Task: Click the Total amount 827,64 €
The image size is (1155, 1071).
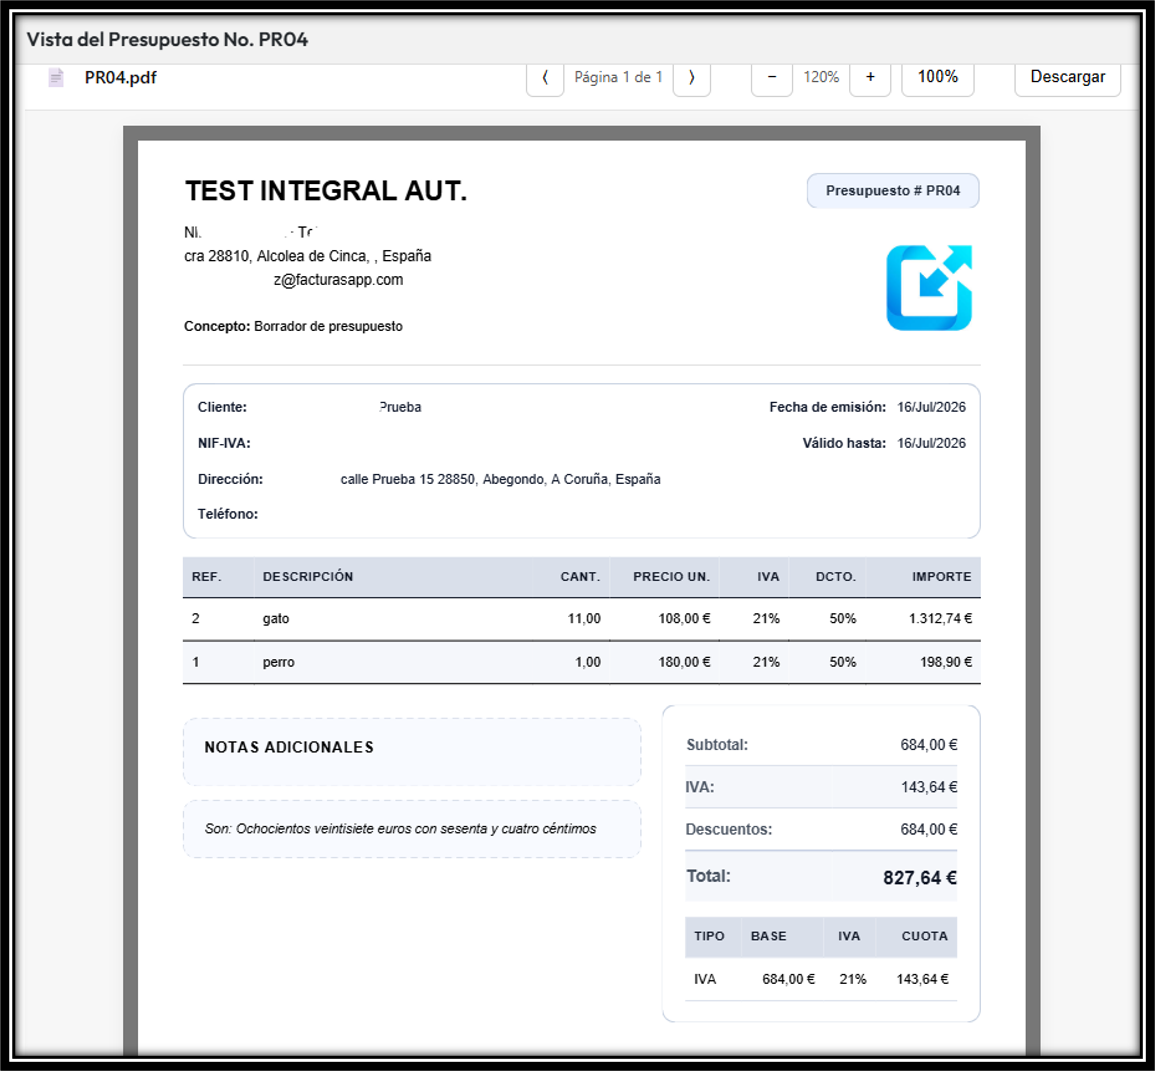Action: coord(919,878)
